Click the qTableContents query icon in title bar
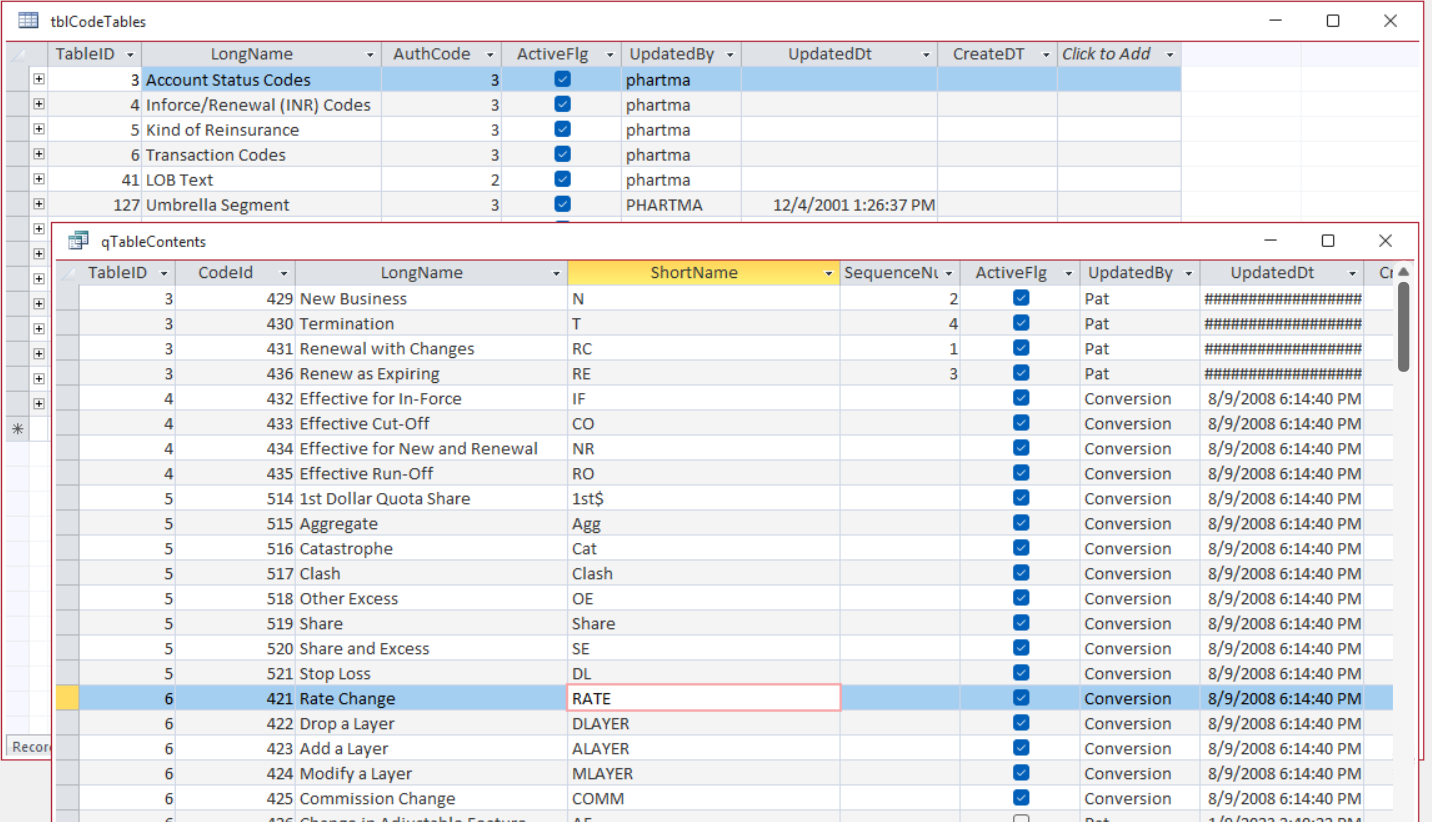 click(x=78, y=241)
